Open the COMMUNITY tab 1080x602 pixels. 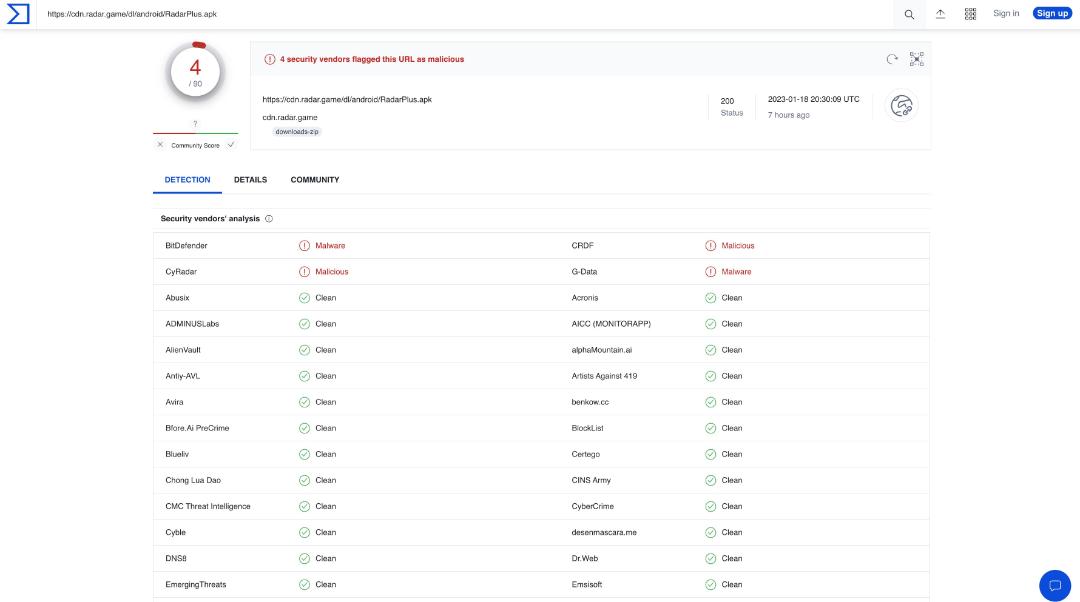click(315, 180)
